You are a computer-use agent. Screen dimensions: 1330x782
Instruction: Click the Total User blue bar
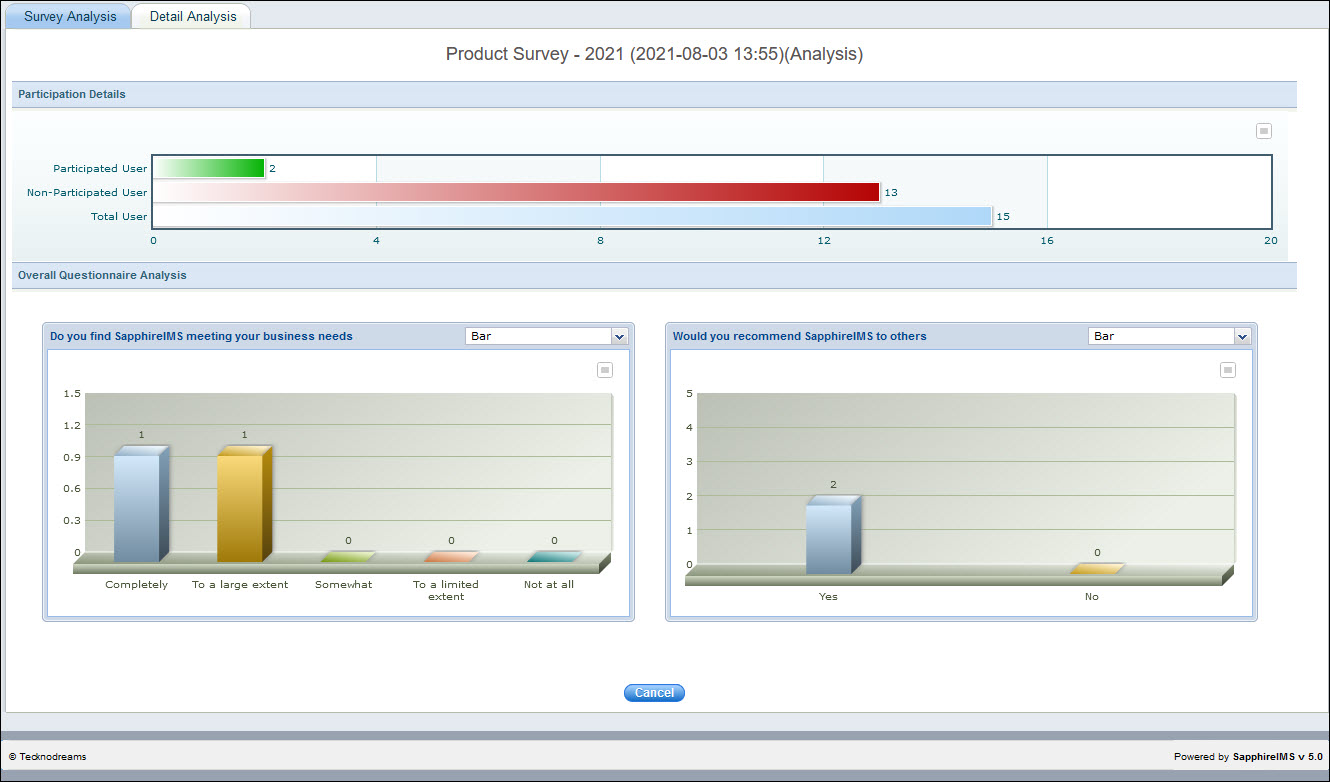(x=570, y=216)
